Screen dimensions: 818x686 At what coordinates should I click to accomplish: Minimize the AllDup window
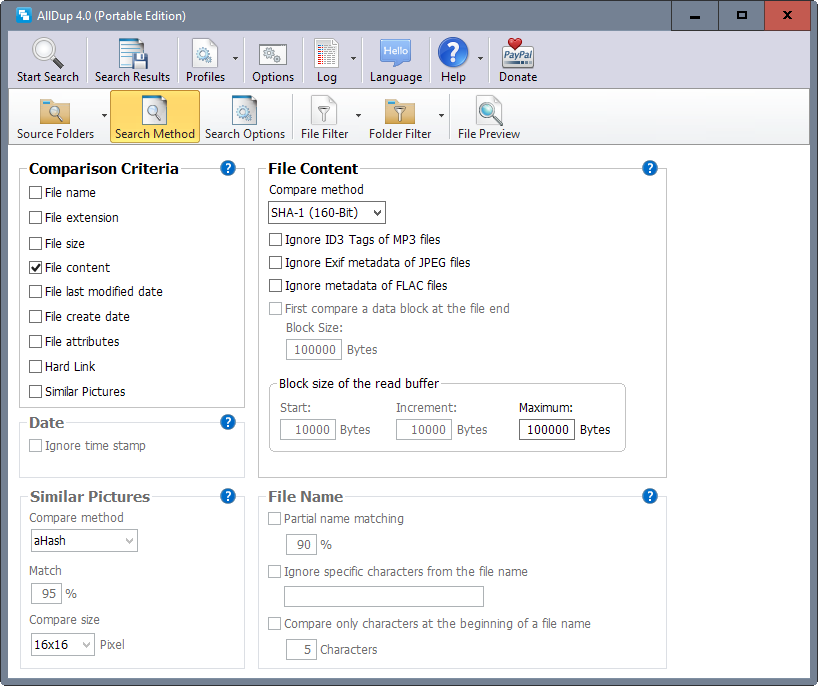(694, 16)
